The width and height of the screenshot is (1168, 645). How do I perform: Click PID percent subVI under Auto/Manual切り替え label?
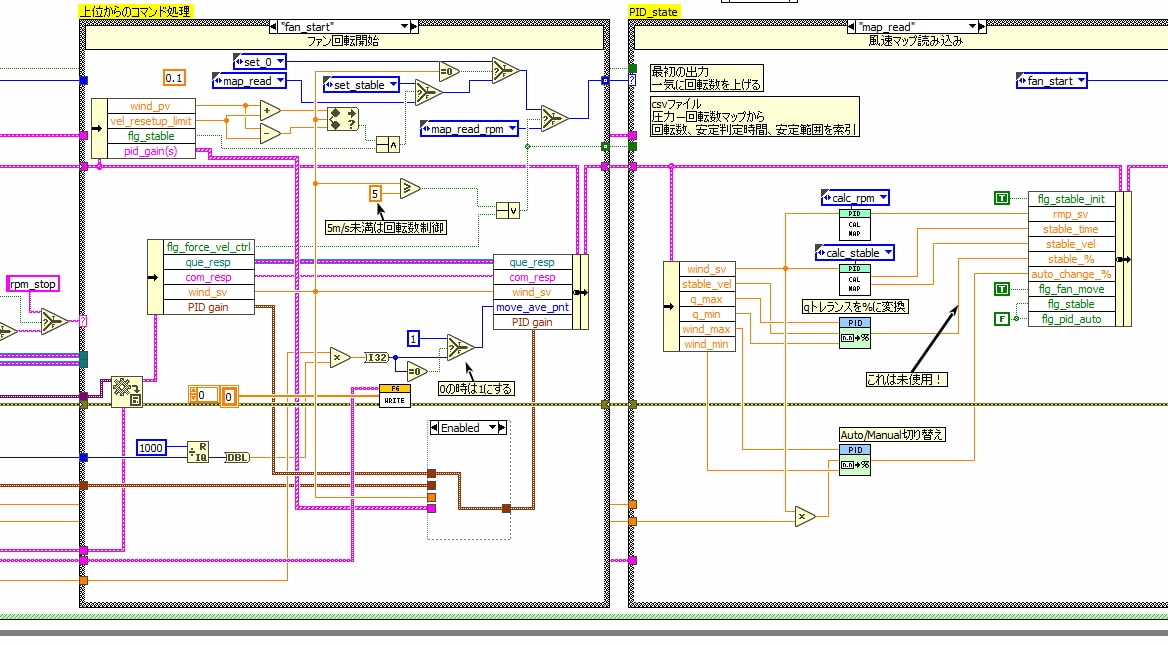click(x=854, y=460)
